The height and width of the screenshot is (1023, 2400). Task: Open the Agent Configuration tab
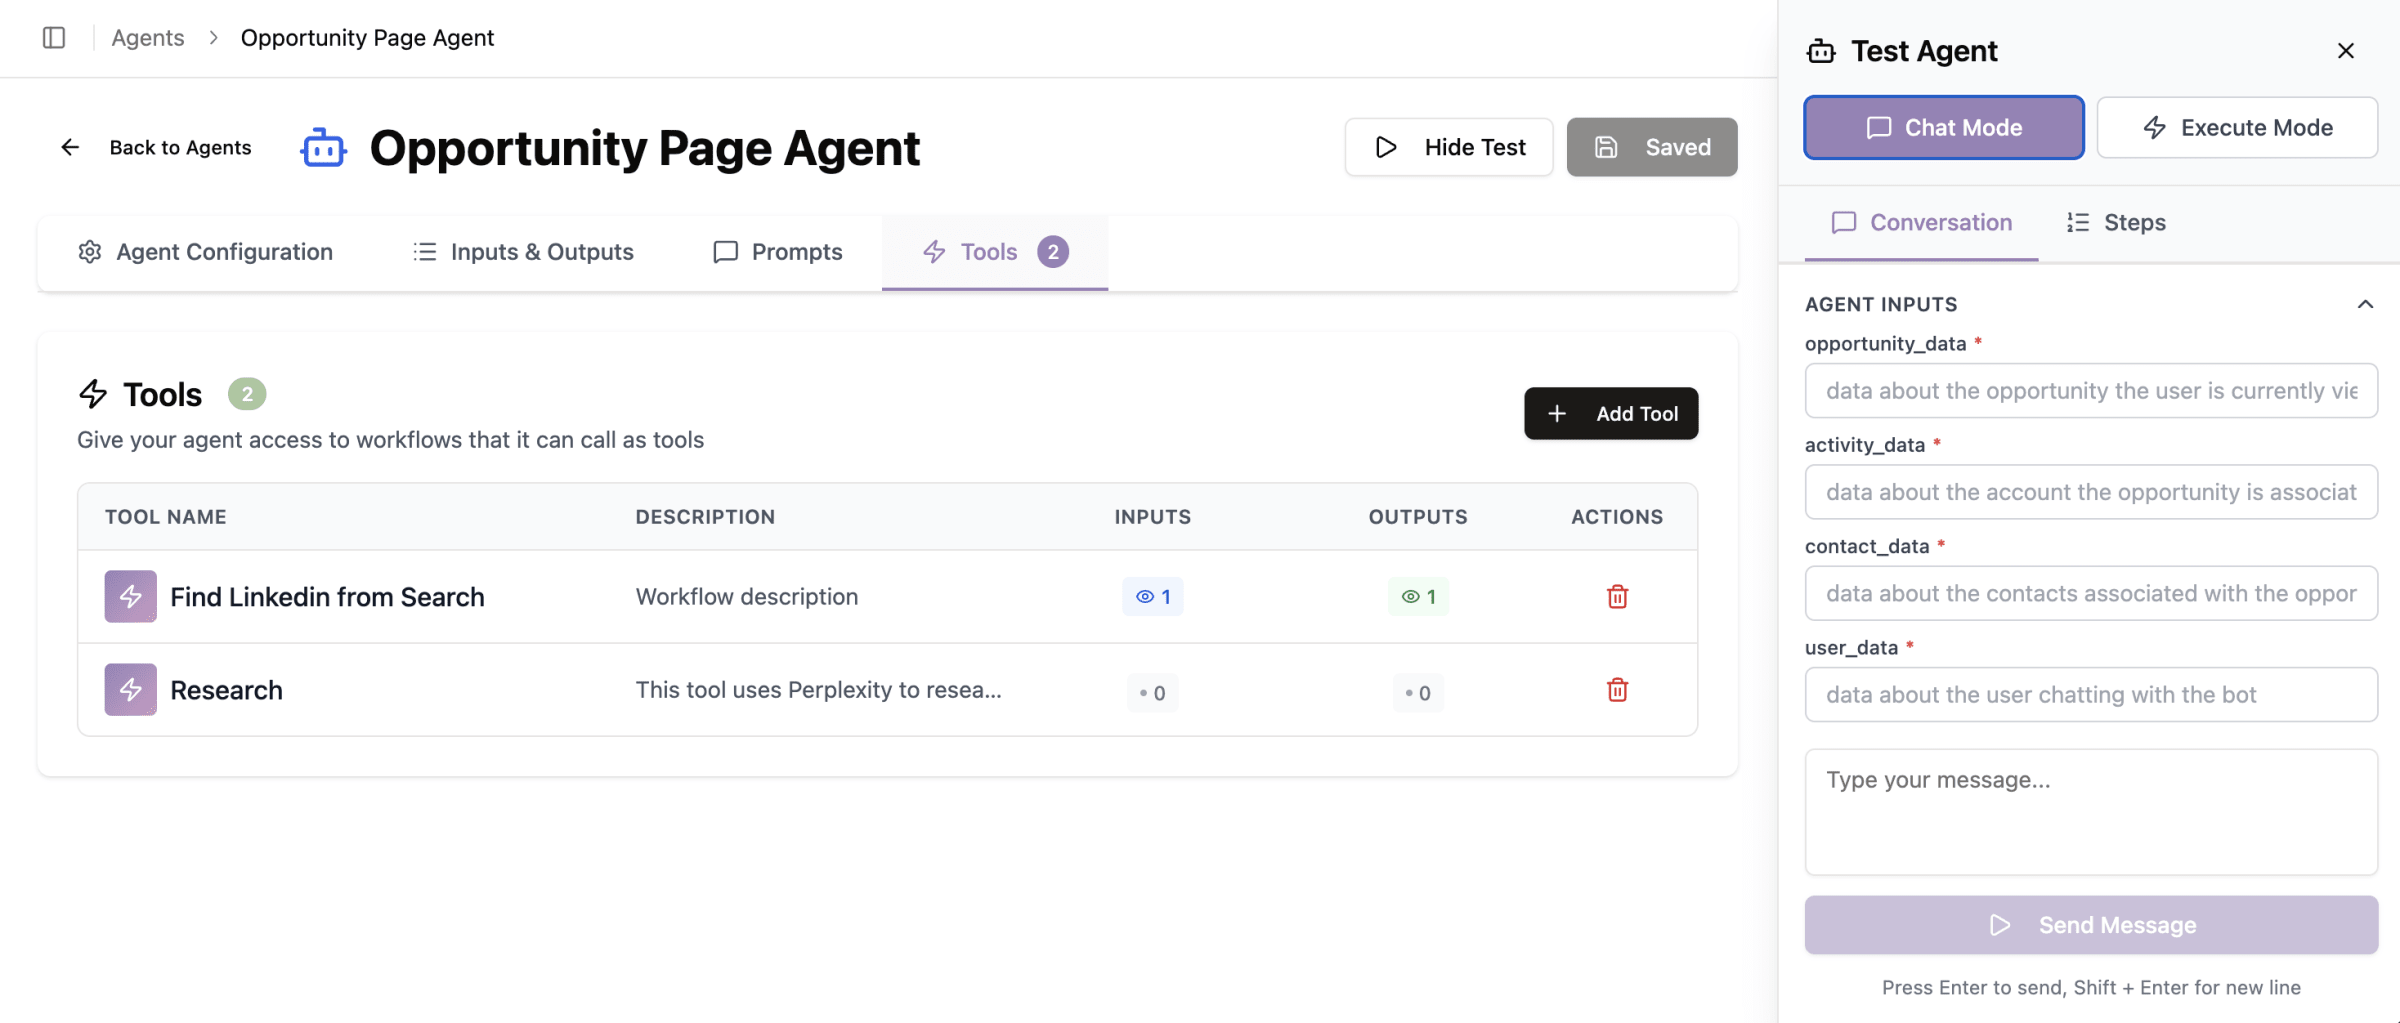[x=205, y=252]
